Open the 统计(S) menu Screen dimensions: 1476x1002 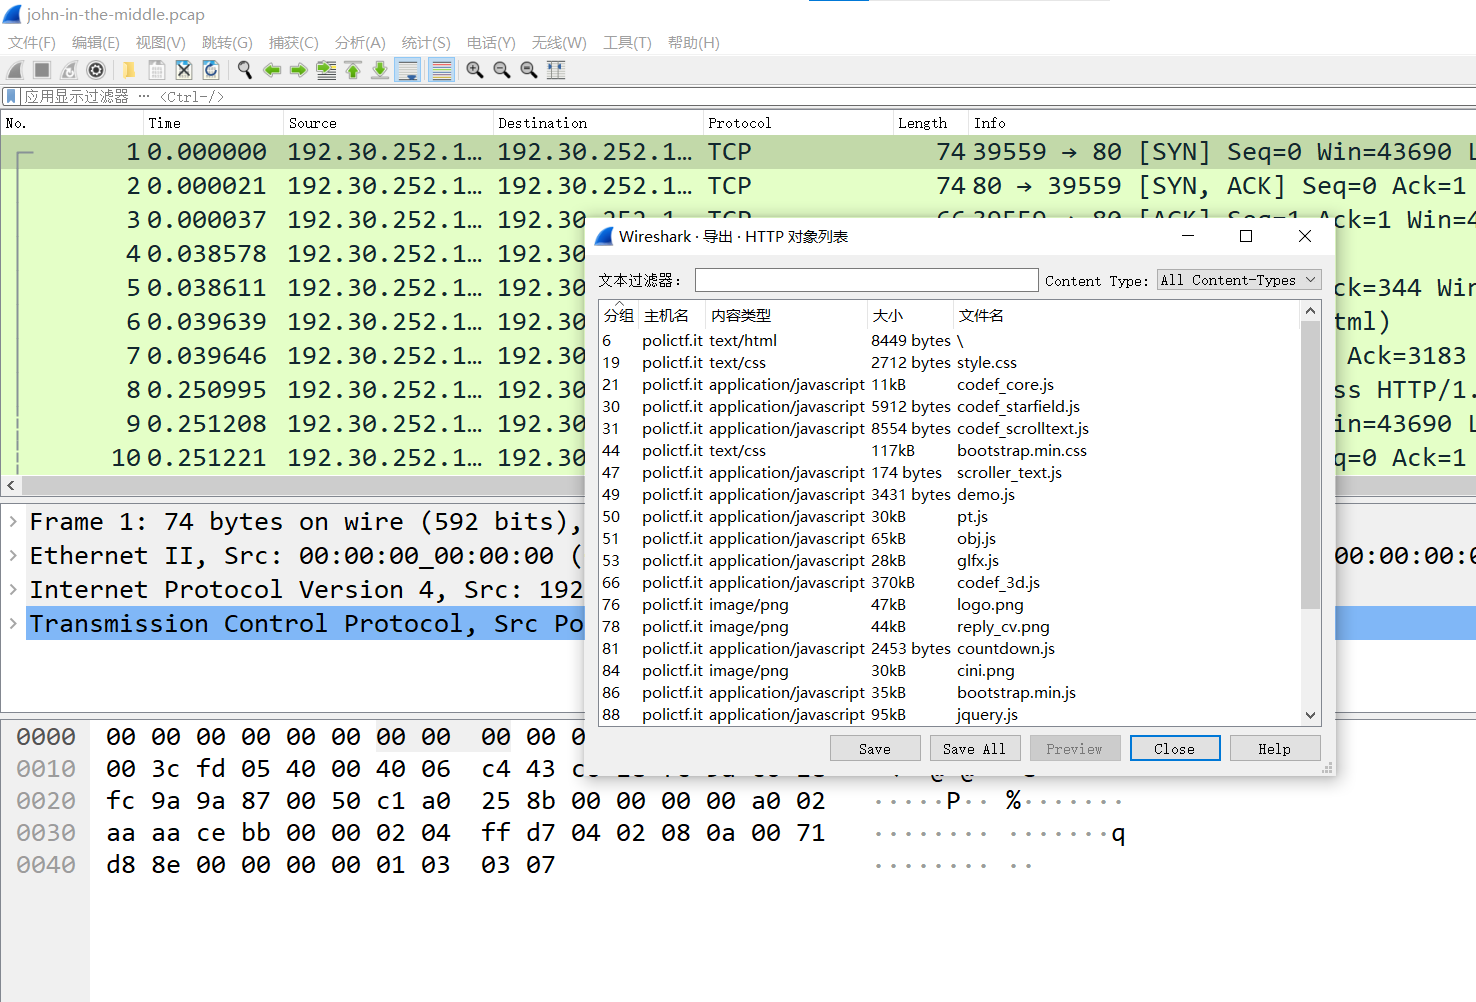[425, 43]
